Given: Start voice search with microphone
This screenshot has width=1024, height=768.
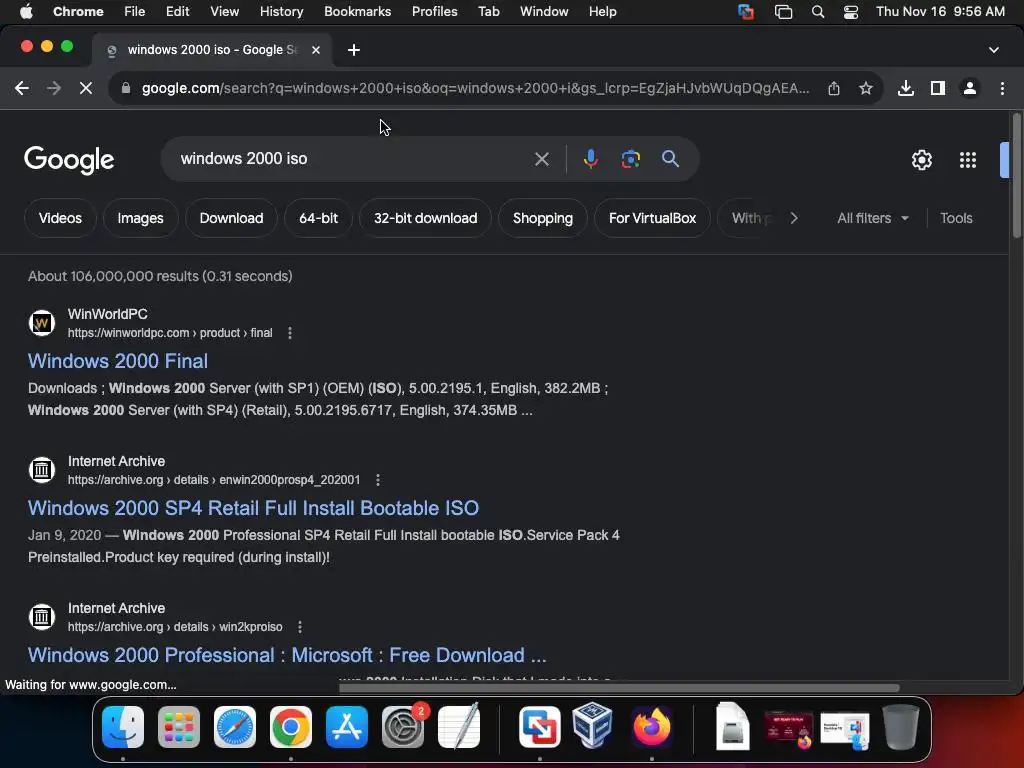Looking at the screenshot, I should point(590,159).
